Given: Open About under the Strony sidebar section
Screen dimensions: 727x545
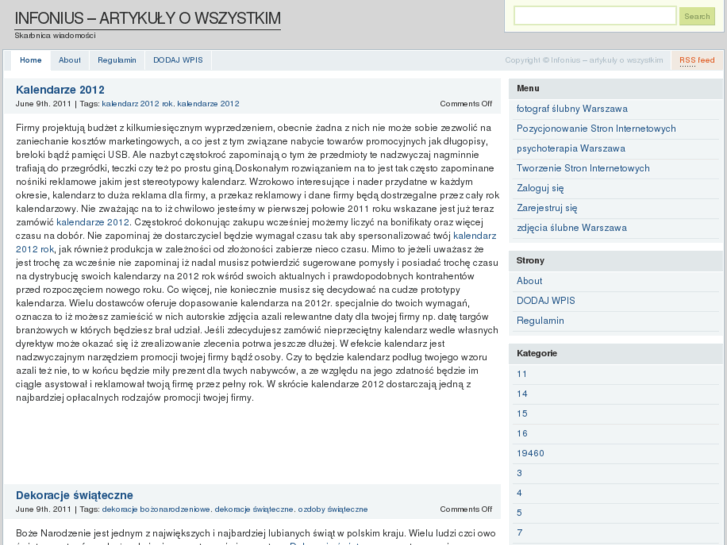Looking at the screenshot, I should point(529,281).
